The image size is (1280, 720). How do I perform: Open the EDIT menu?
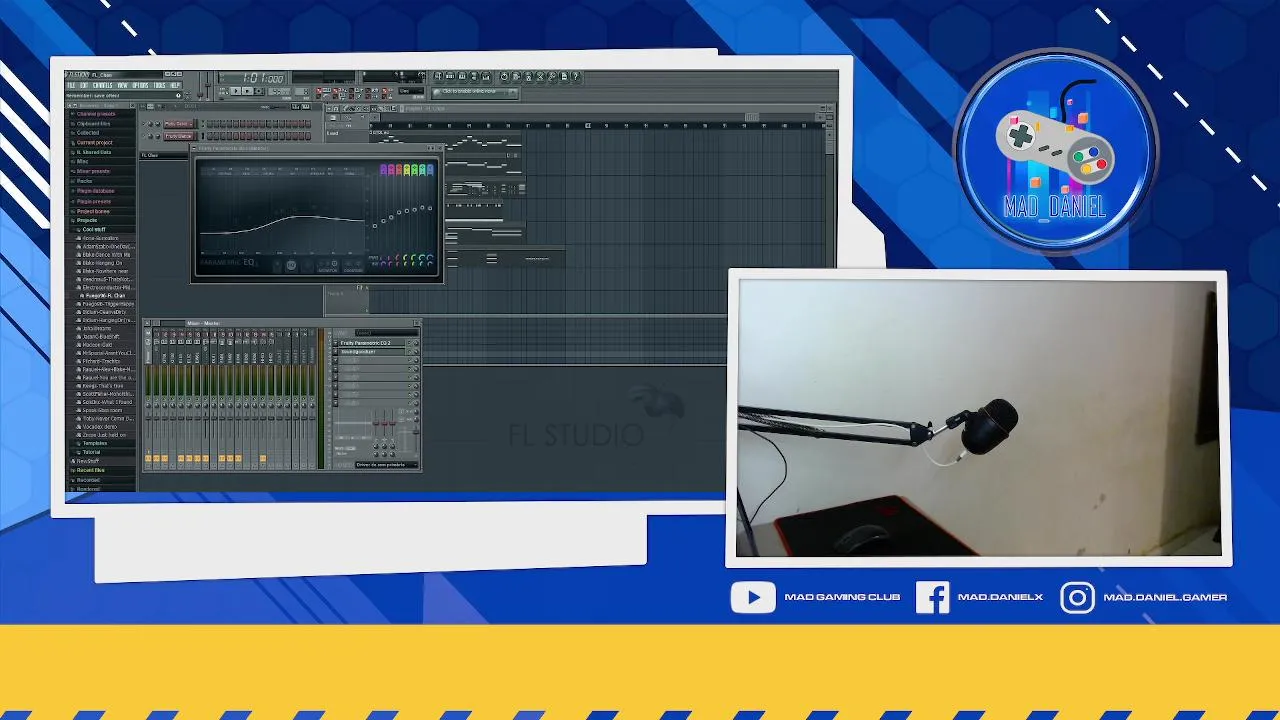pyautogui.click(x=84, y=85)
